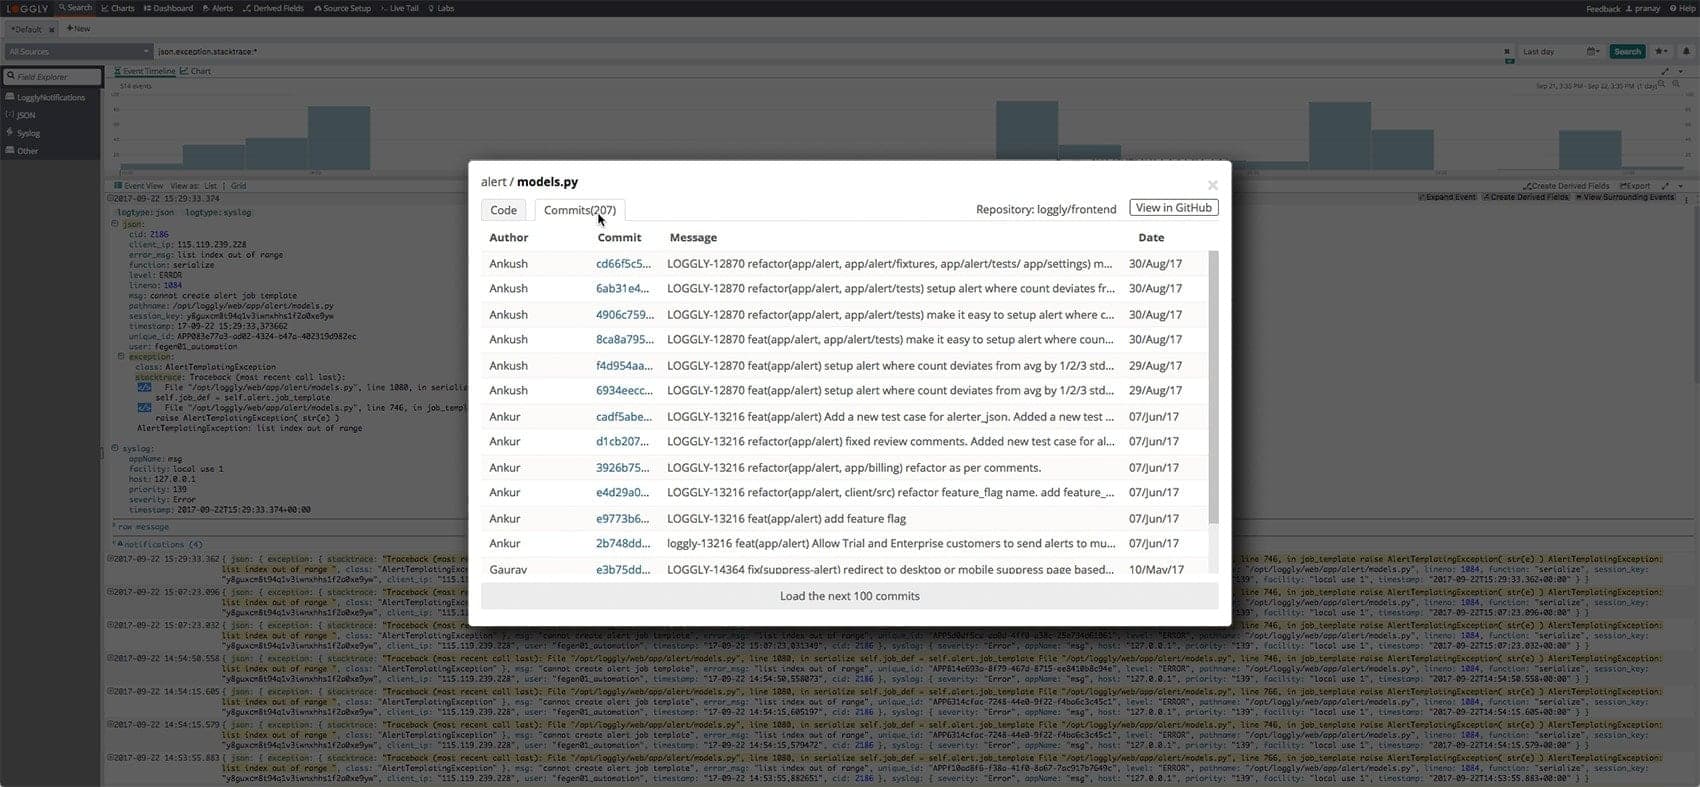Open the calendar date range picker
This screenshot has width=1700, height=787.
(x=1592, y=52)
